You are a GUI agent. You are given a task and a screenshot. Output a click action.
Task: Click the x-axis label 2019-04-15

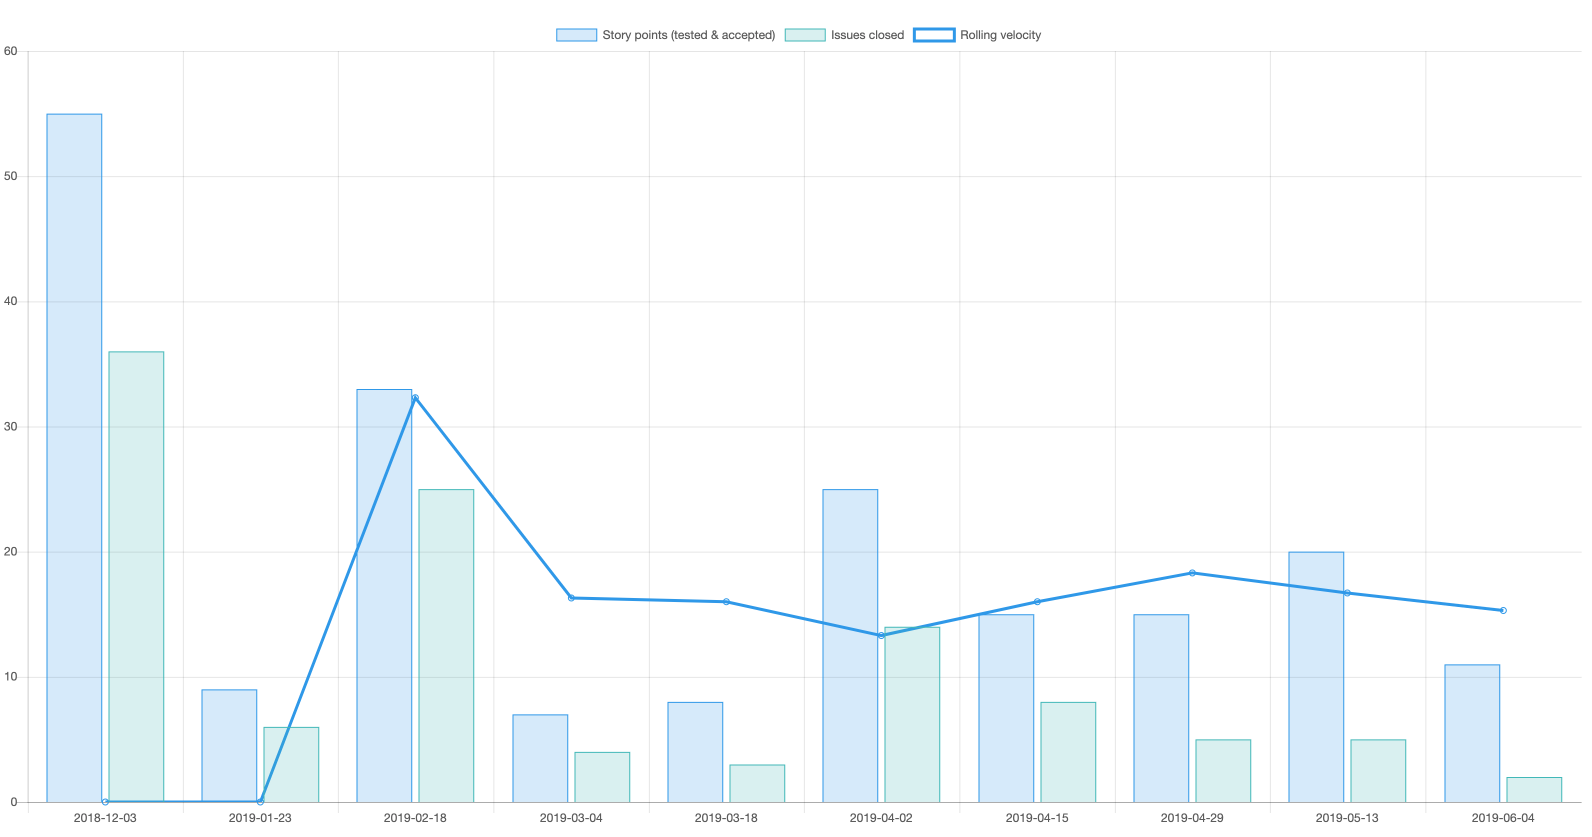(1037, 818)
